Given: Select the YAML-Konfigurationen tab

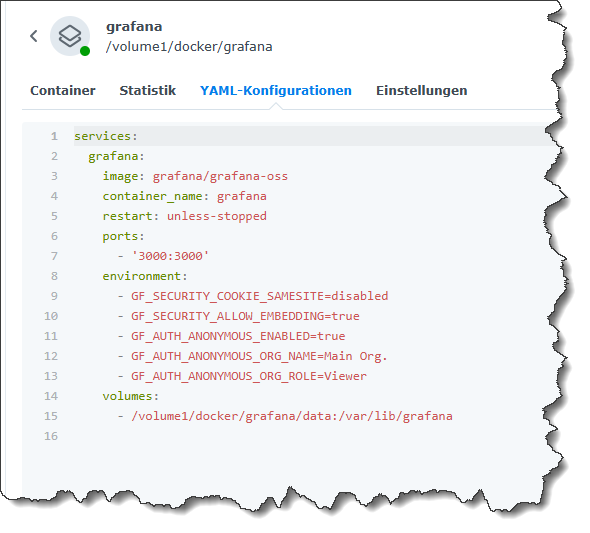Looking at the screenshot, I should tap(276, 91).
